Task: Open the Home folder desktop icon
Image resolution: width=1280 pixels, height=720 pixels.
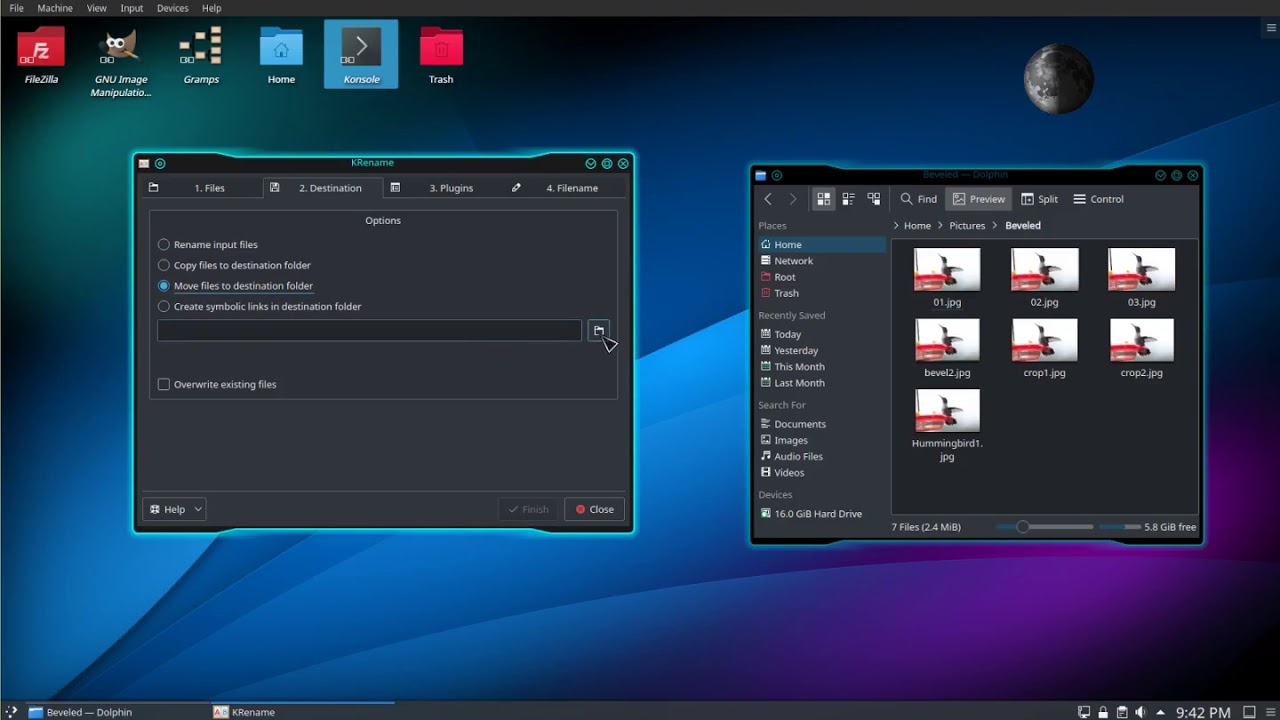Action: [281, 55]
